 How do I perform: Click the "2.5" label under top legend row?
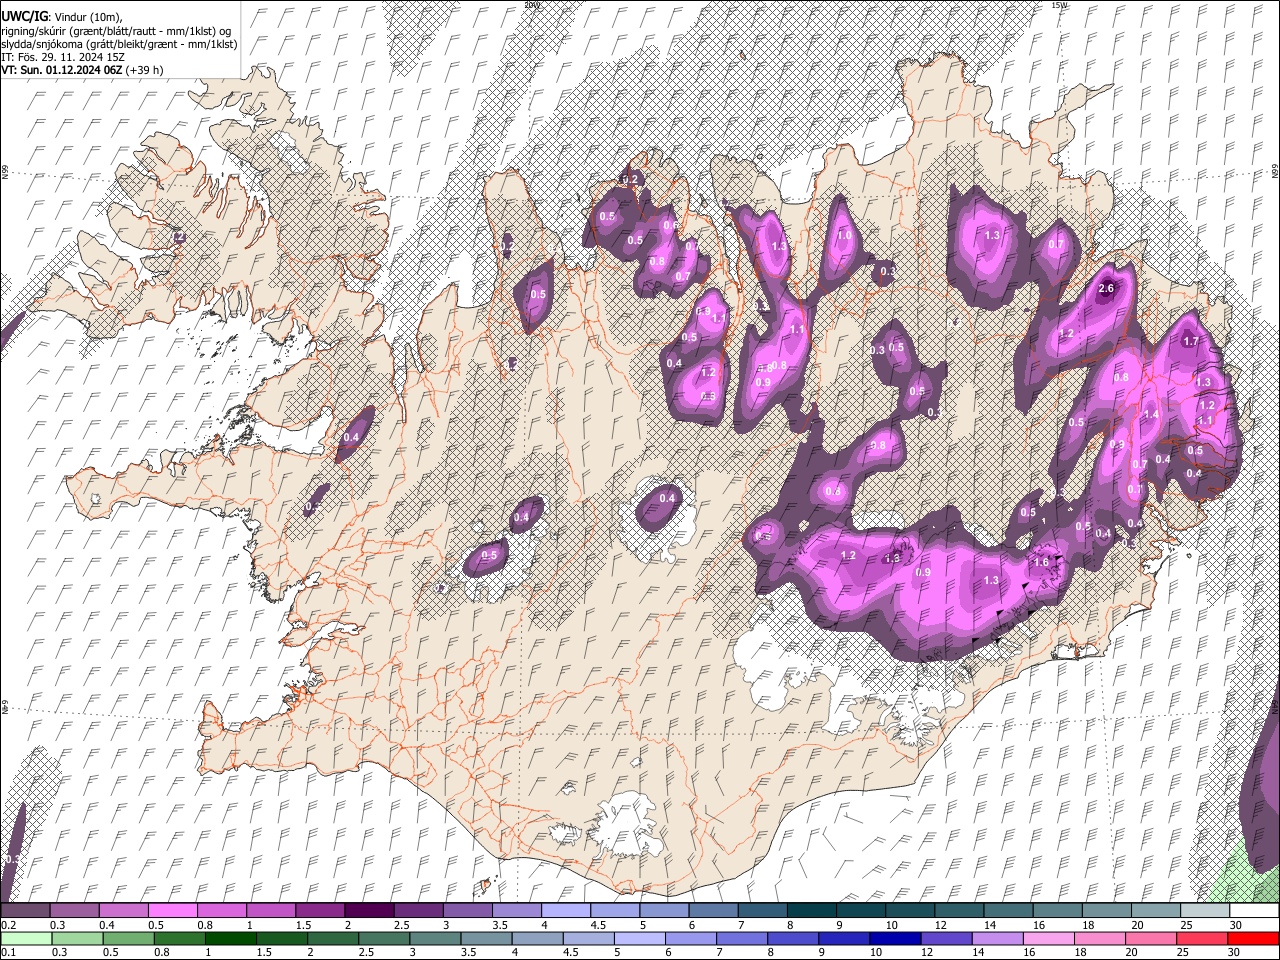(401, 925)
